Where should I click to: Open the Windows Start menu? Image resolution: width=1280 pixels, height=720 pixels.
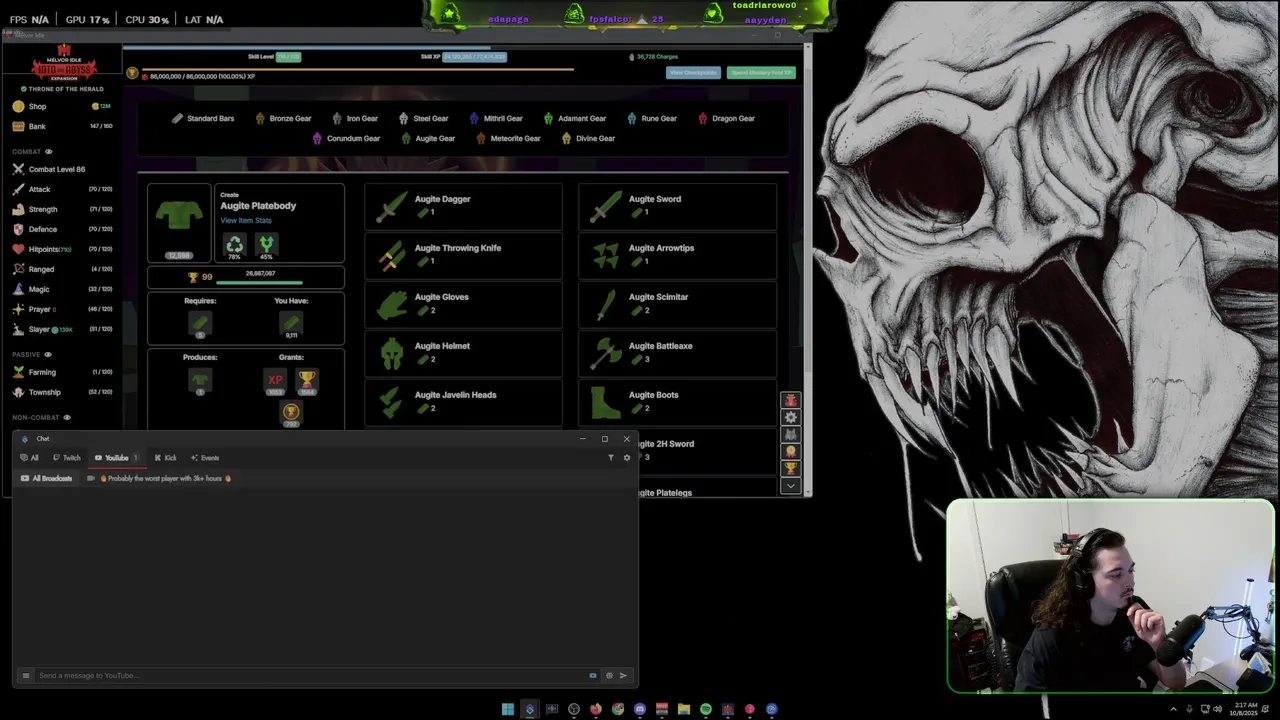[508, 709]
